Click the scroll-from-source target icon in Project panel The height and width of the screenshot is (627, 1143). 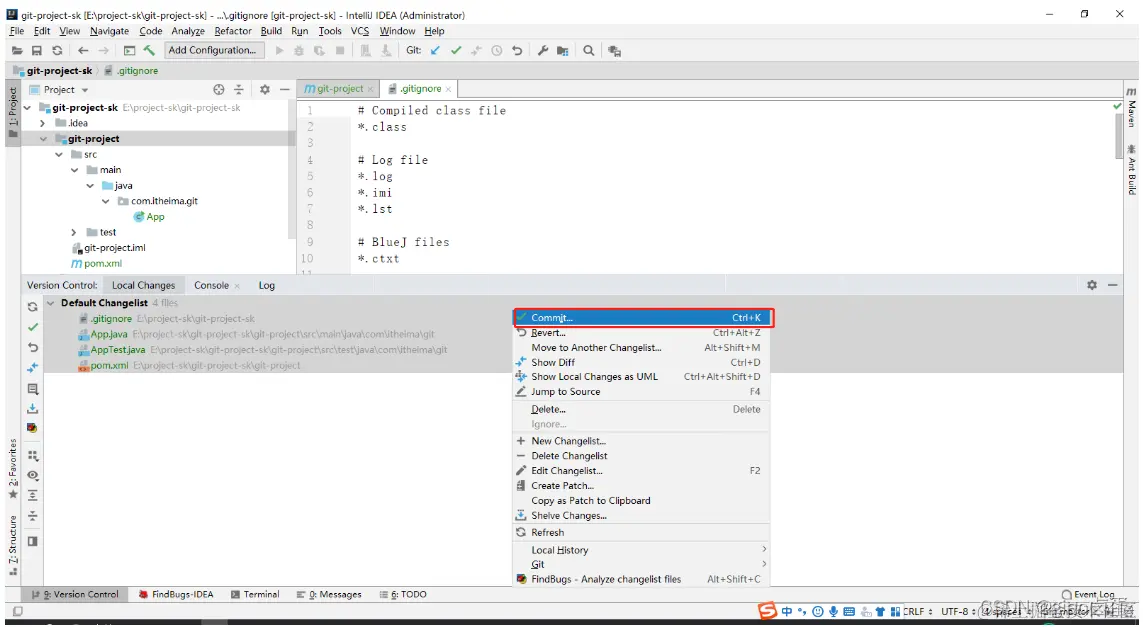point(219,90)
